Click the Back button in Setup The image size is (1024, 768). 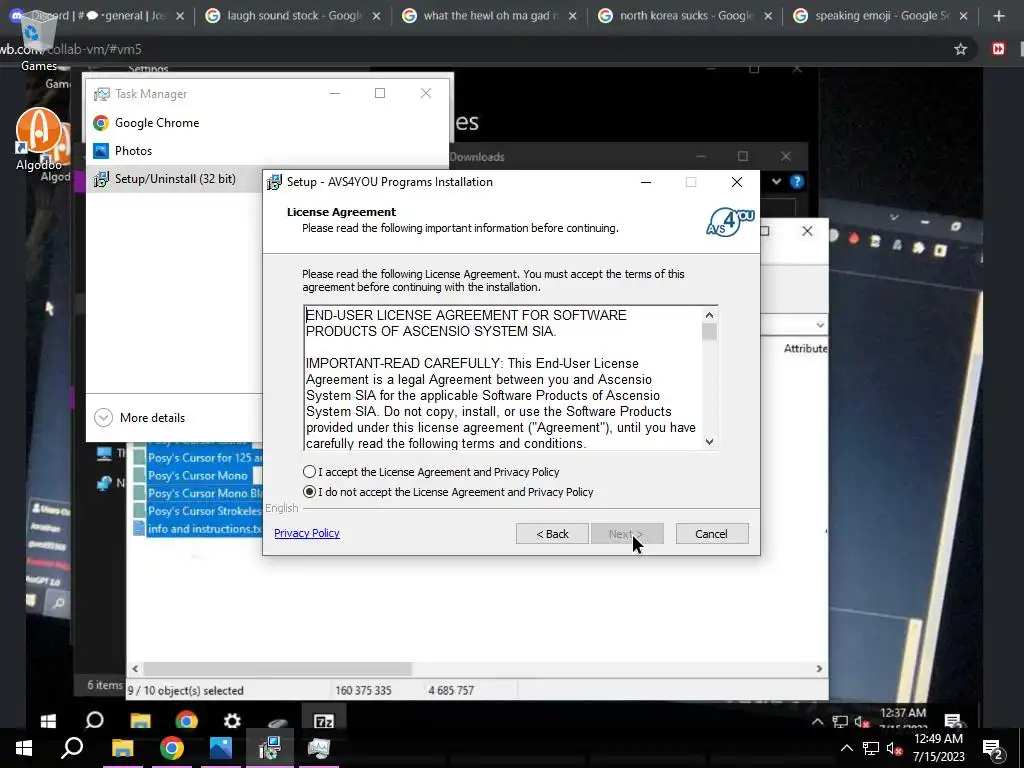pos(552,534)
